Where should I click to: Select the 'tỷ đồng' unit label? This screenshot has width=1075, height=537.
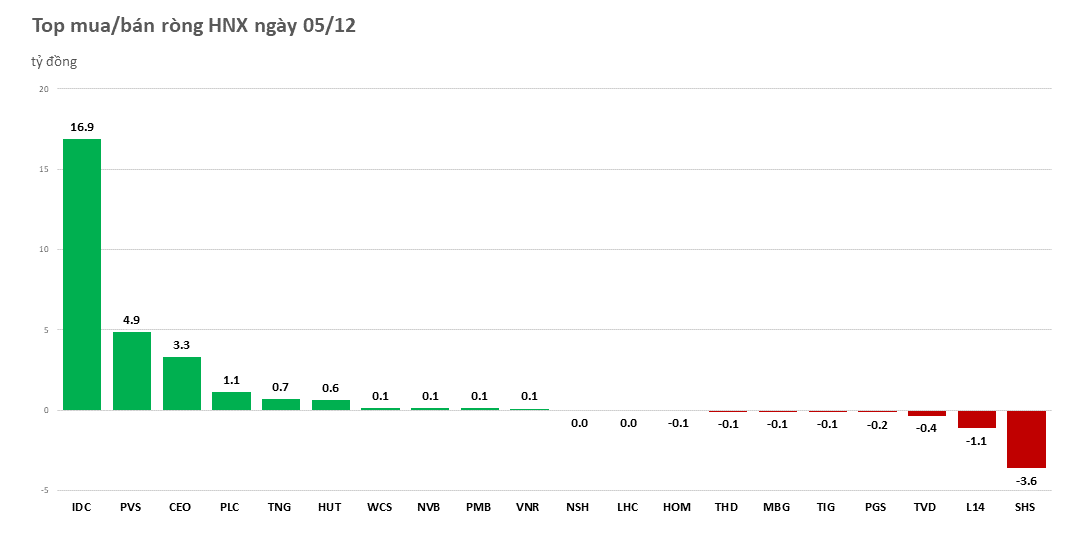tap(54, 62)
